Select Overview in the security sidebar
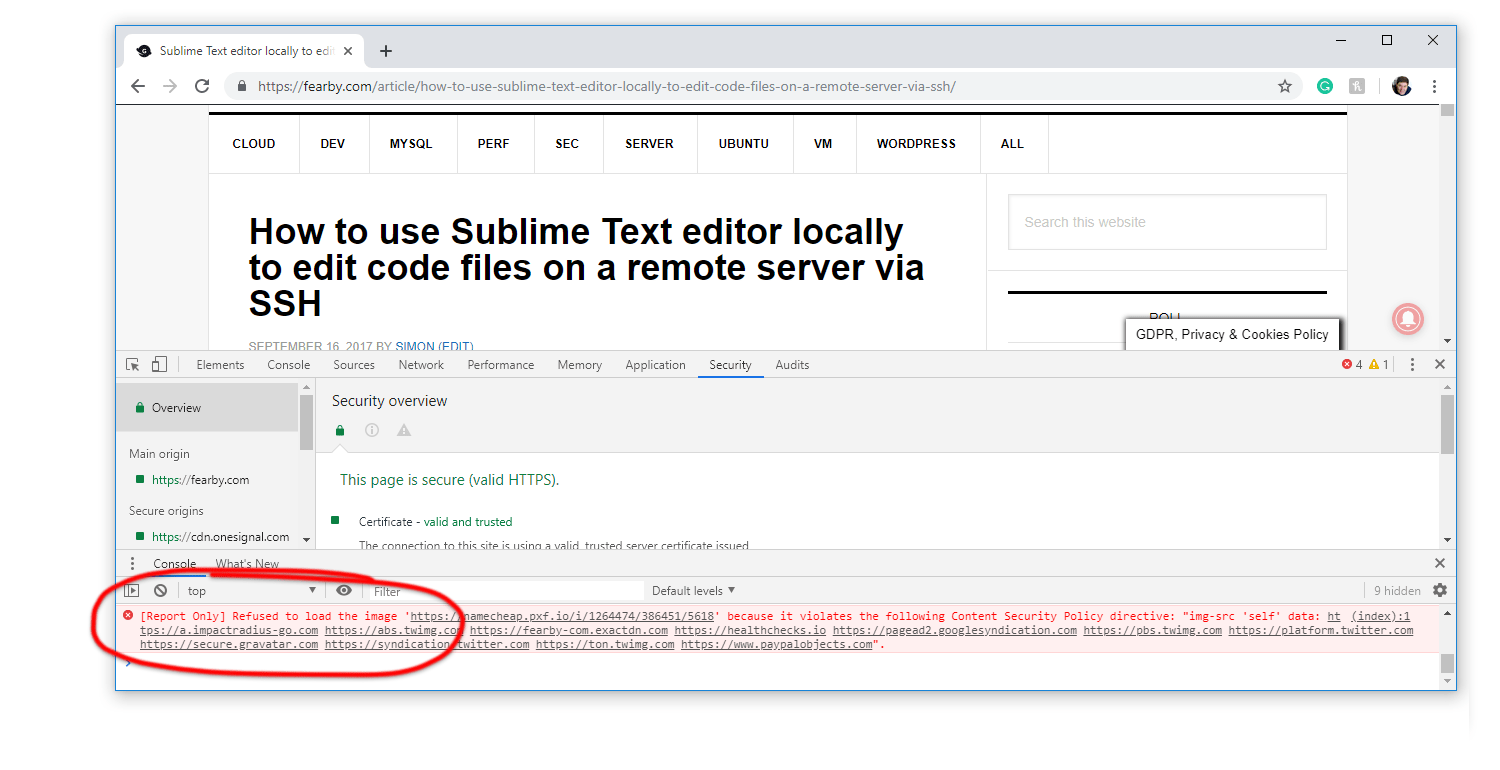This screenshot has height=770, width=1500. (x=207, y=408)
